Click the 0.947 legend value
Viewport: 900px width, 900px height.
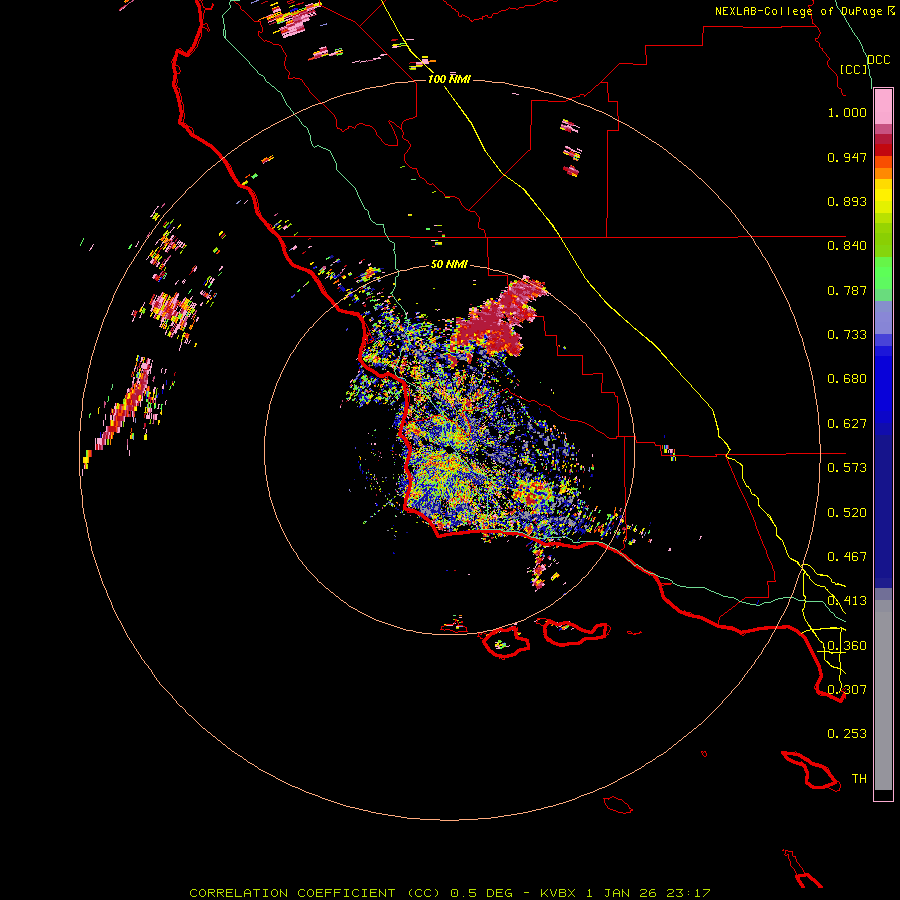pyautogui.click(x=847, y=157)
